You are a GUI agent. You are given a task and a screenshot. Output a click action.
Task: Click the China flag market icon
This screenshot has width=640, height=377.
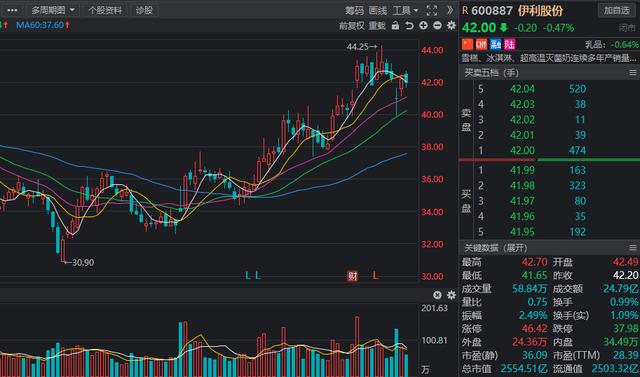467,44
